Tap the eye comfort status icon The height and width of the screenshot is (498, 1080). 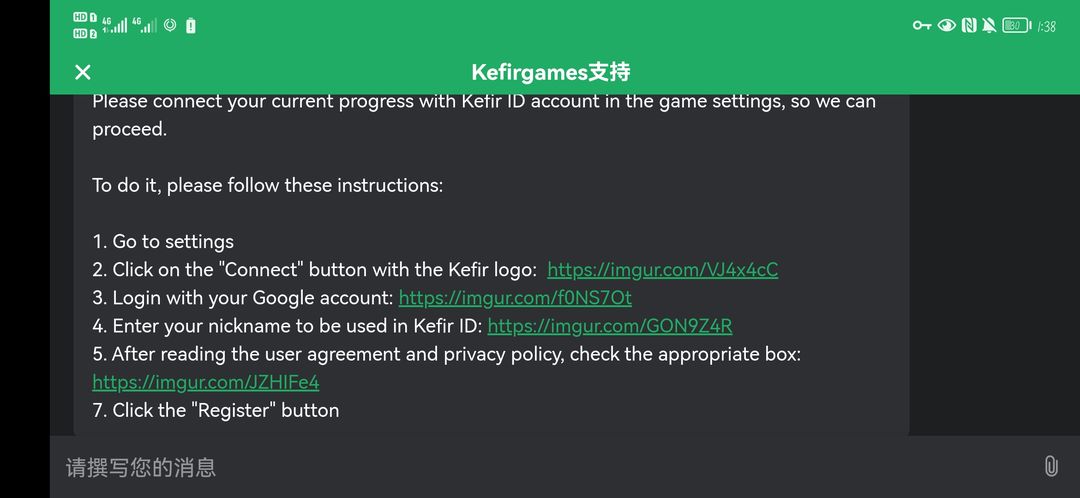click(946, 25)
